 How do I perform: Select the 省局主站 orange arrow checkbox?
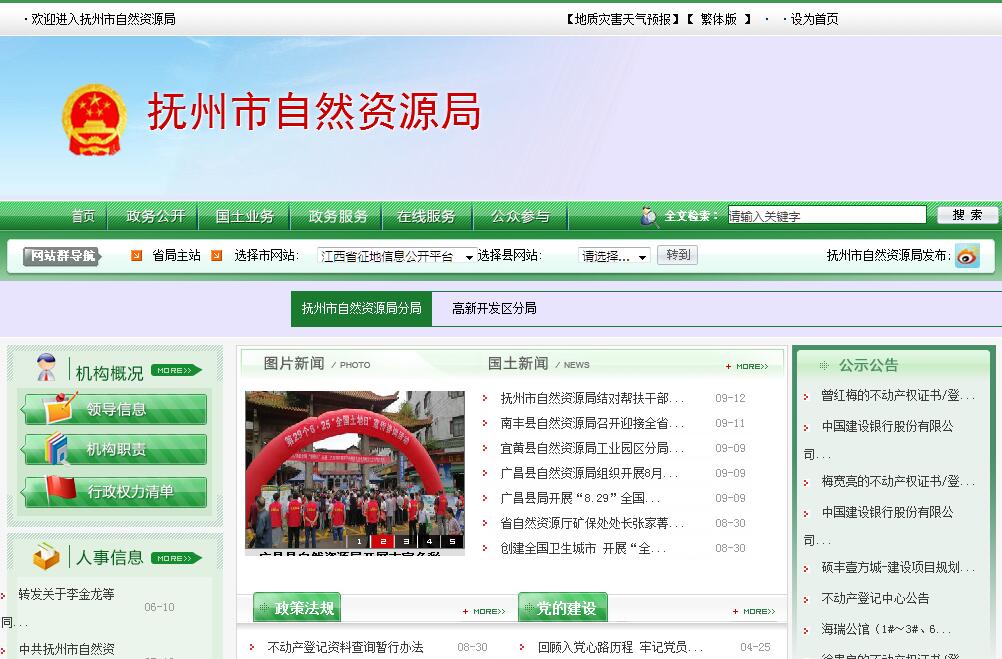137,256
